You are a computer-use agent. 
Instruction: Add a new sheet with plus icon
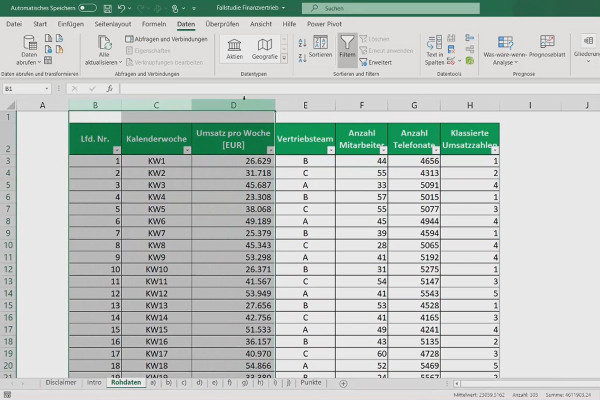tap(343, 383)
